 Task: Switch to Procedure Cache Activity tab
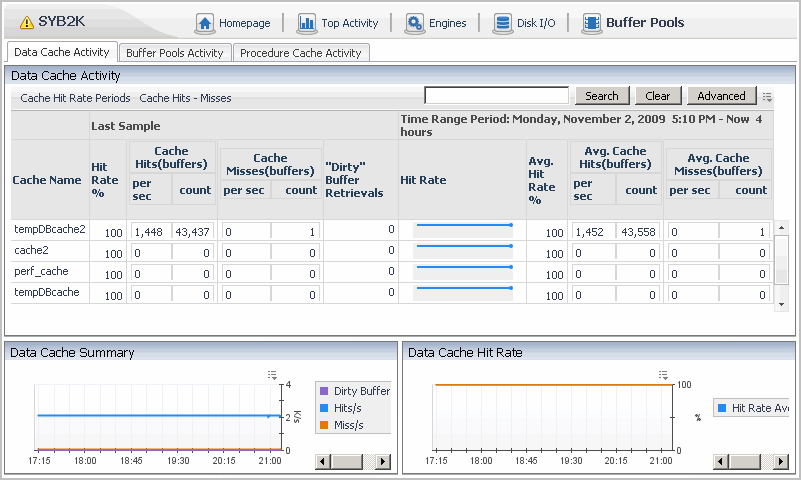[301, 53]
